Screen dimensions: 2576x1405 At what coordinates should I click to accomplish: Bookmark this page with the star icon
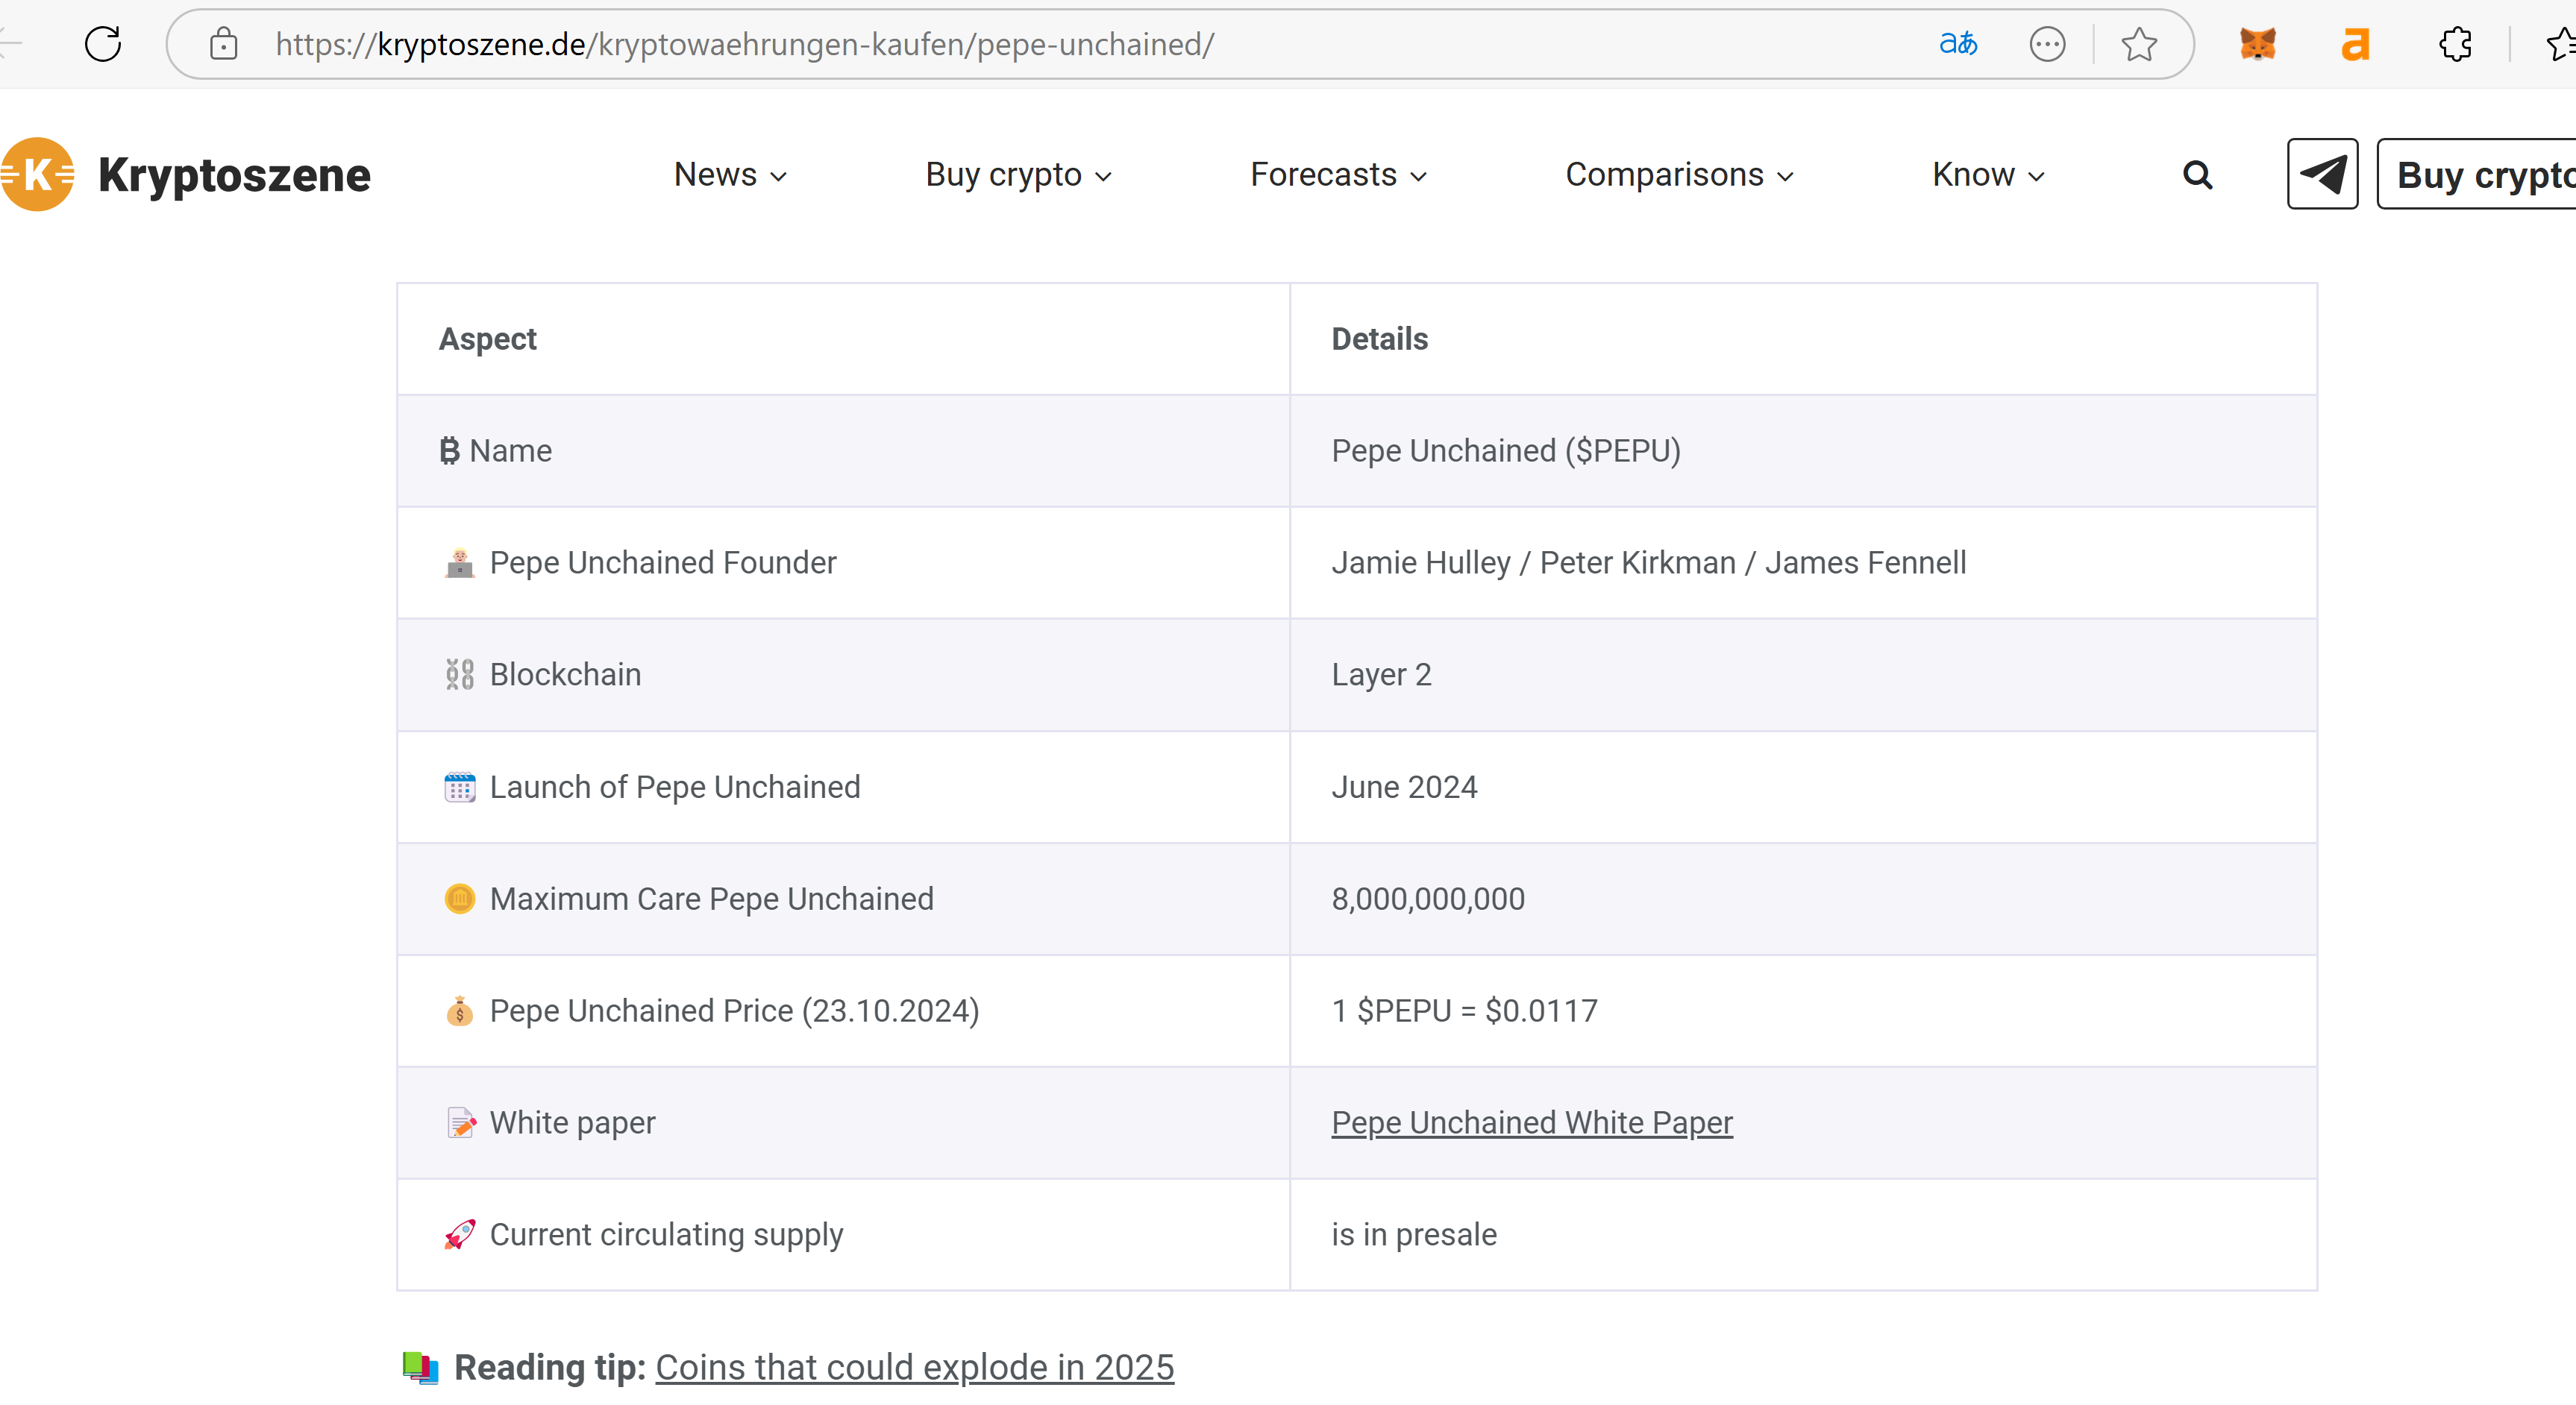(2139, 44)
